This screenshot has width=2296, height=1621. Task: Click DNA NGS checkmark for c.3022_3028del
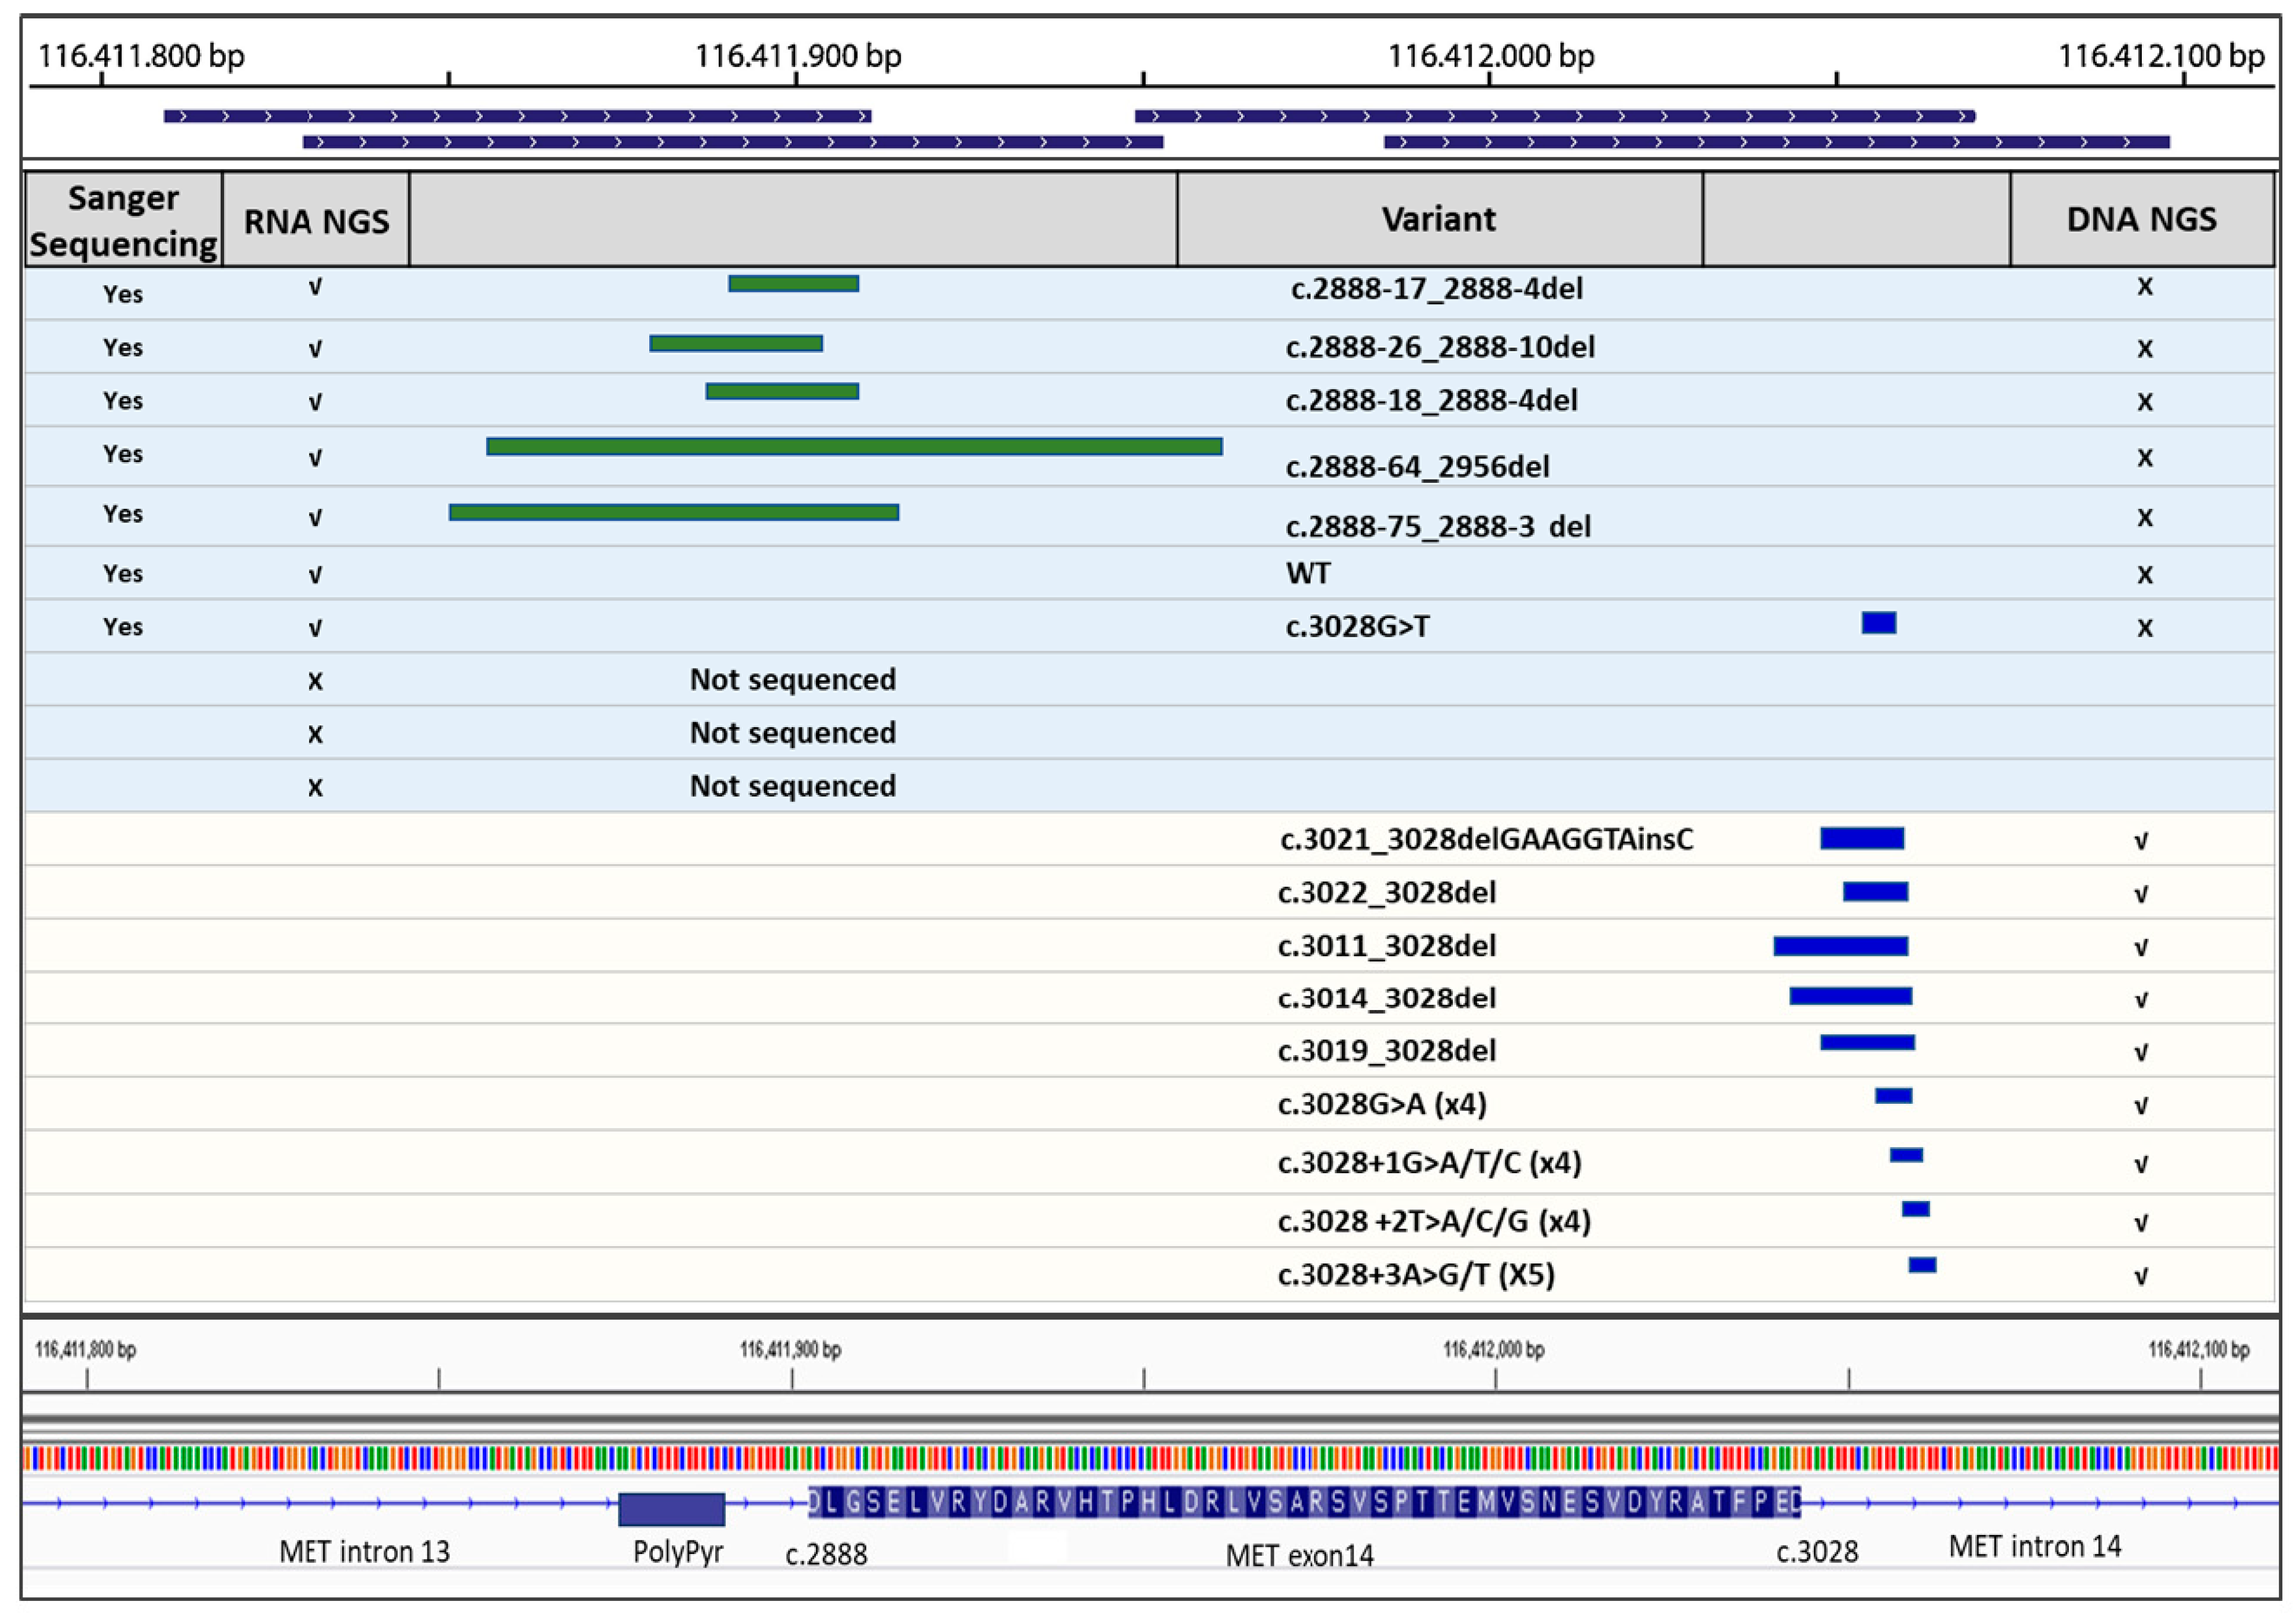[x=2141, y=894]
